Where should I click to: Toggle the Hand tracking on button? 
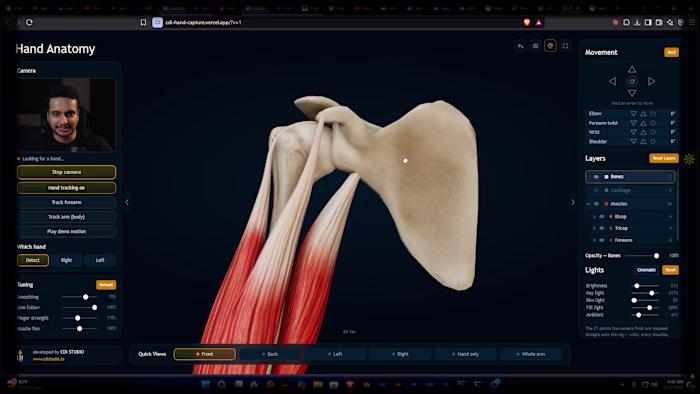pyautogui.click(x=67, y=188)
